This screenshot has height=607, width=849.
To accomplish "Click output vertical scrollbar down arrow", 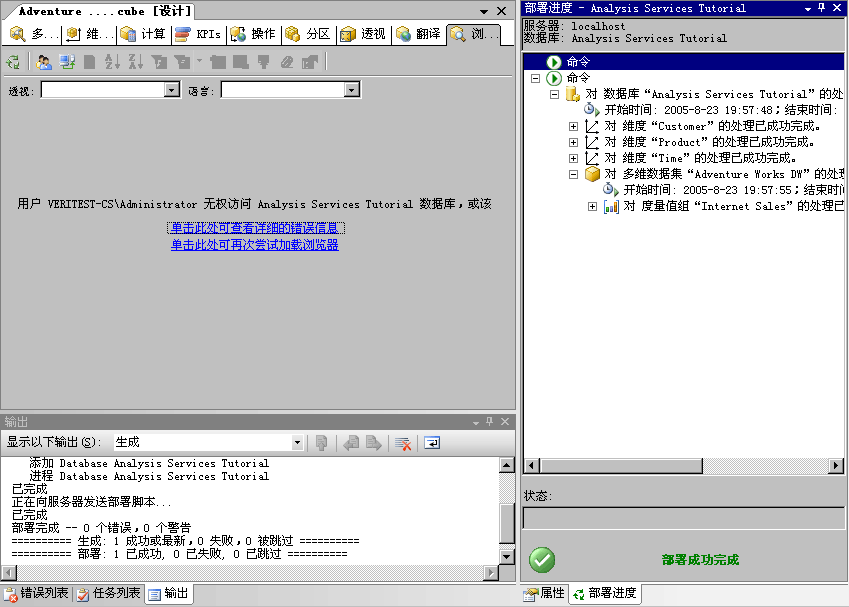I will [x=507, y=556].
